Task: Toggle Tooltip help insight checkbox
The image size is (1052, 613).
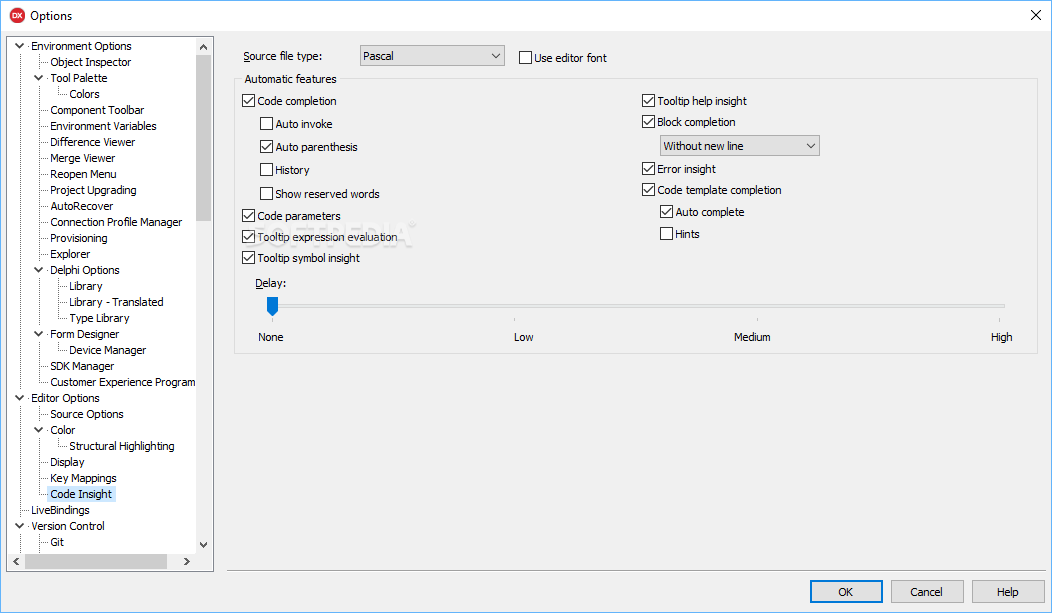Action: pyautogui.click(x=648, y=101)
